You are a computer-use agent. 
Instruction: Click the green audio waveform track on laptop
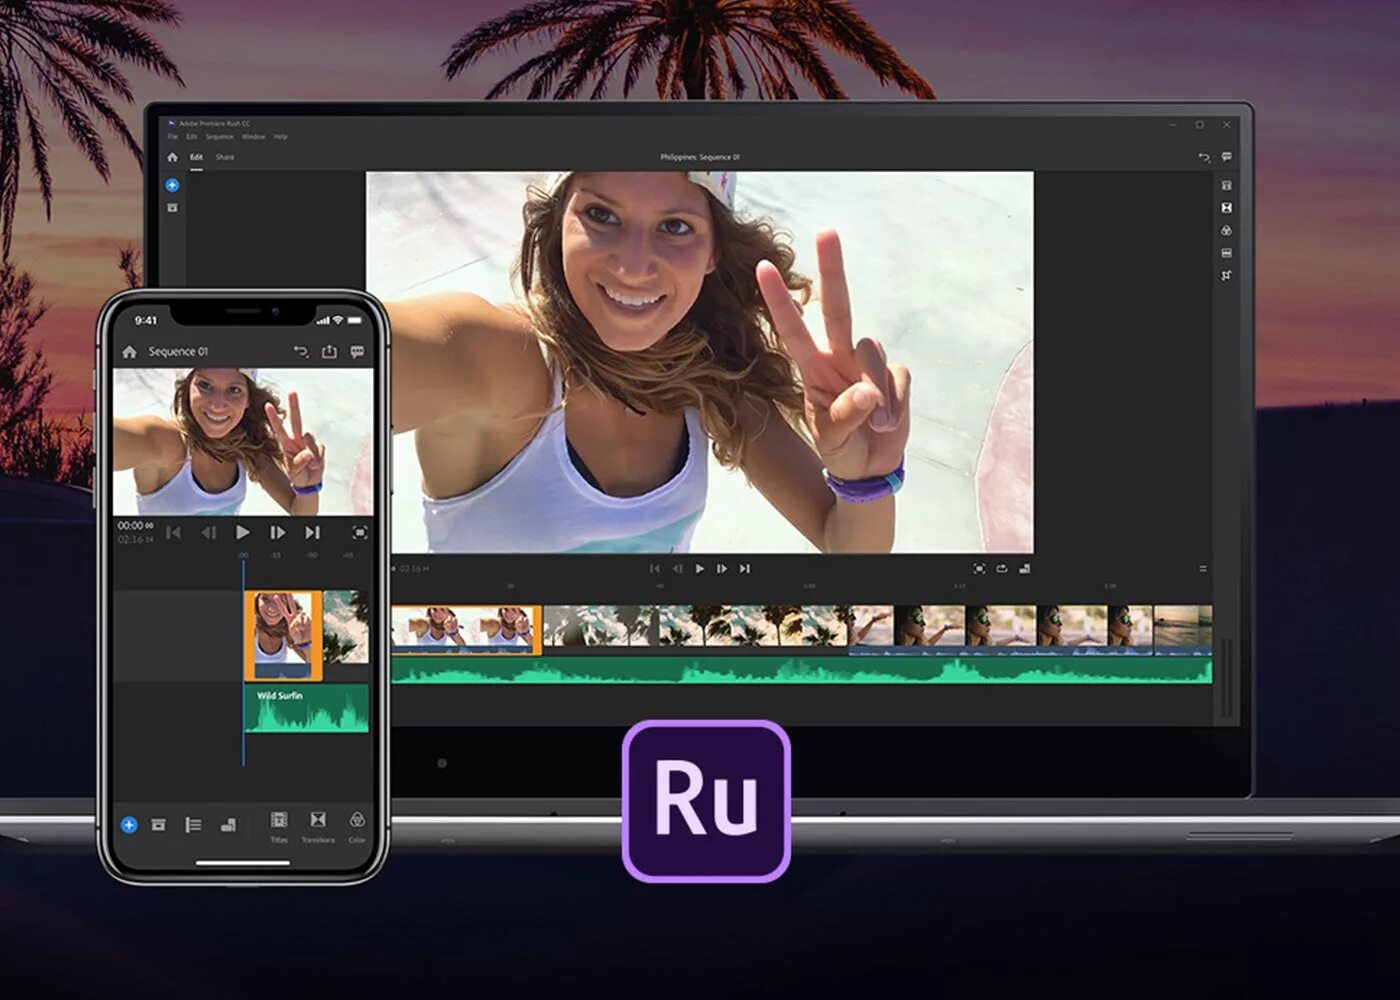(x=801, y=670)
